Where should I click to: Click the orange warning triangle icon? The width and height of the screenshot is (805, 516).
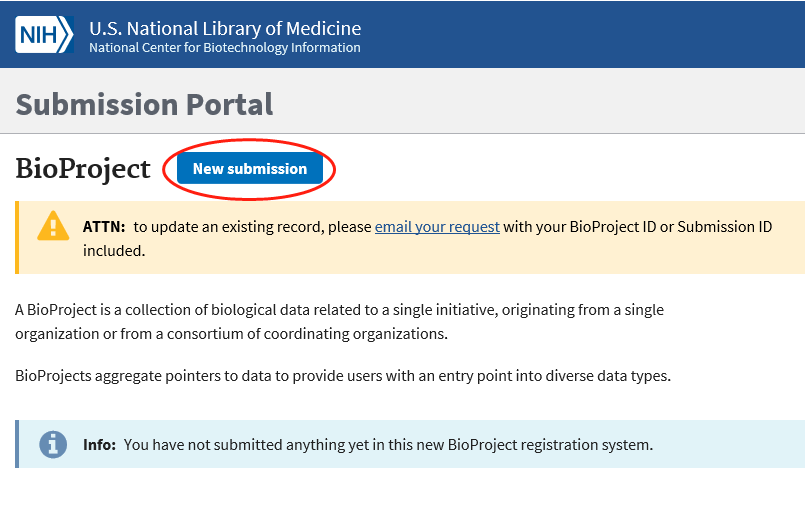[52, 227]
